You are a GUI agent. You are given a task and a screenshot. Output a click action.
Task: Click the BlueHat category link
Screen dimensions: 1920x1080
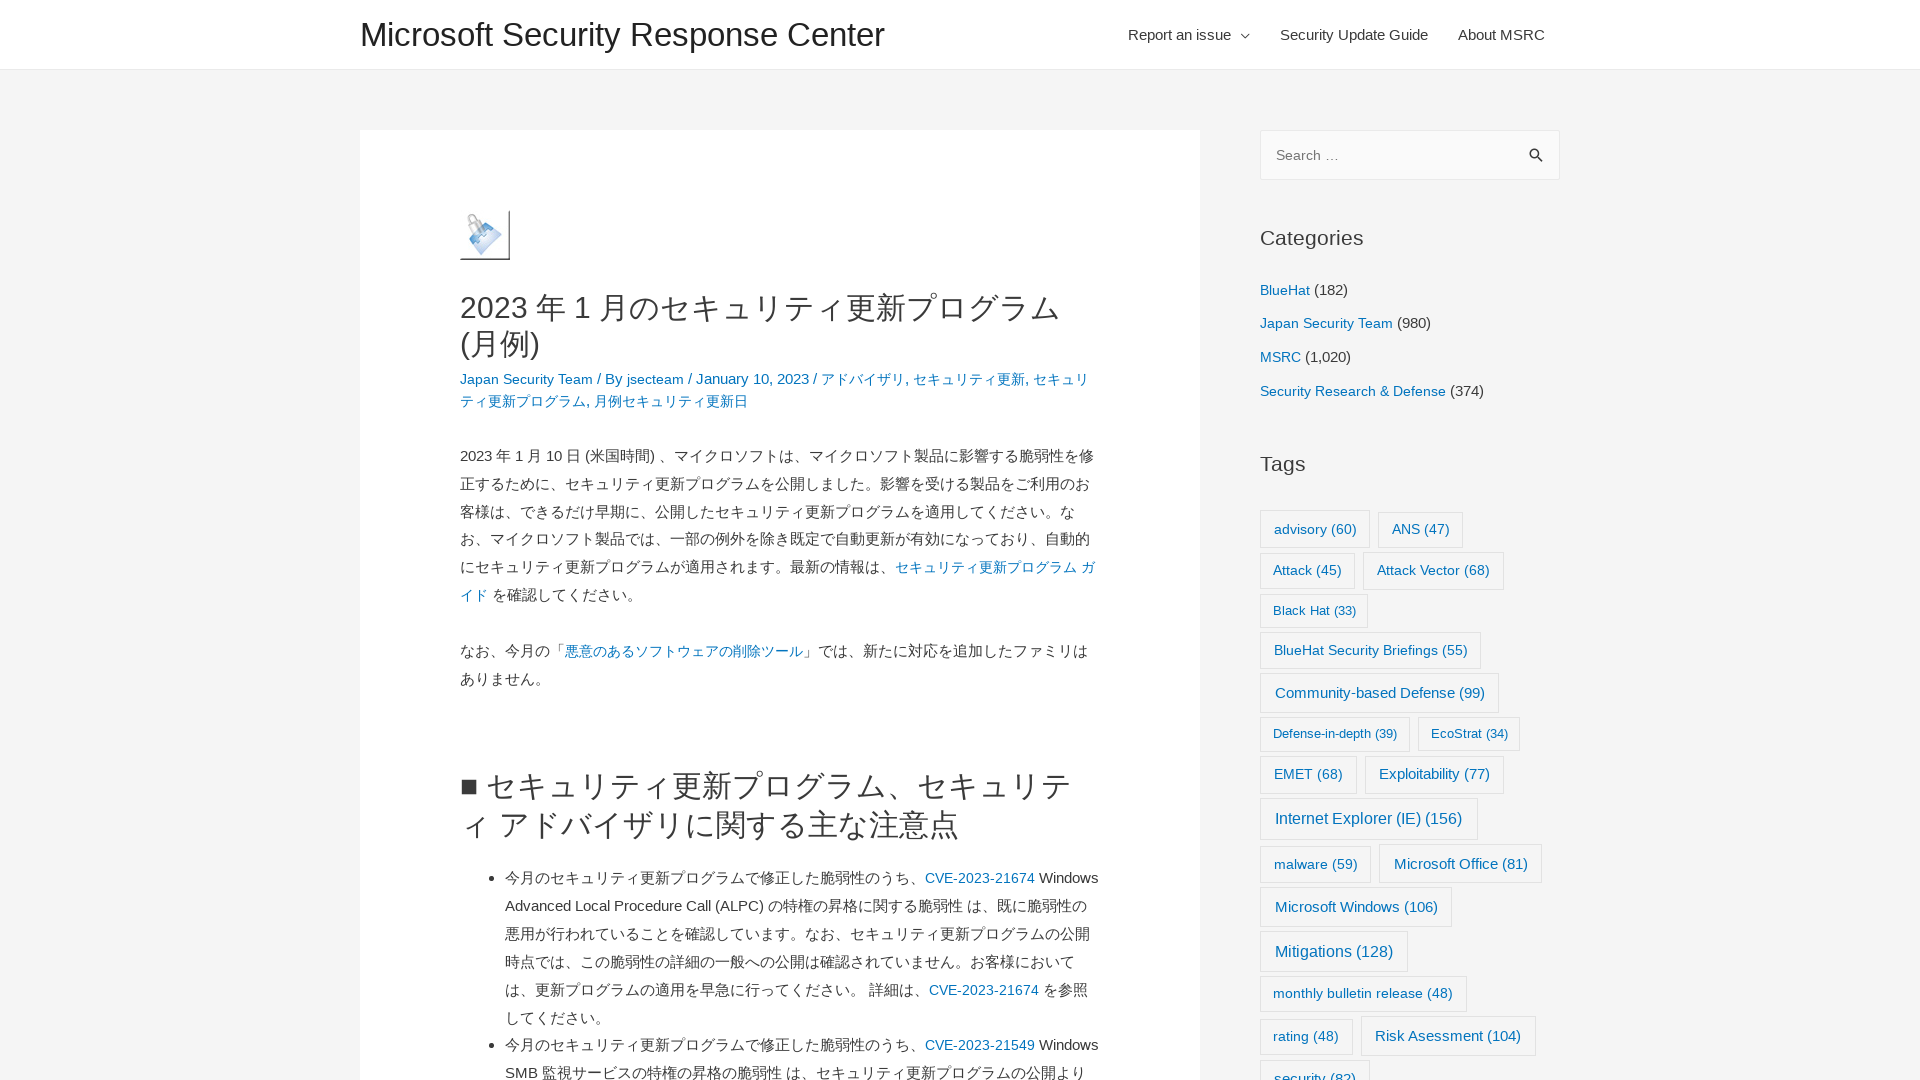tap(1284, 289)
